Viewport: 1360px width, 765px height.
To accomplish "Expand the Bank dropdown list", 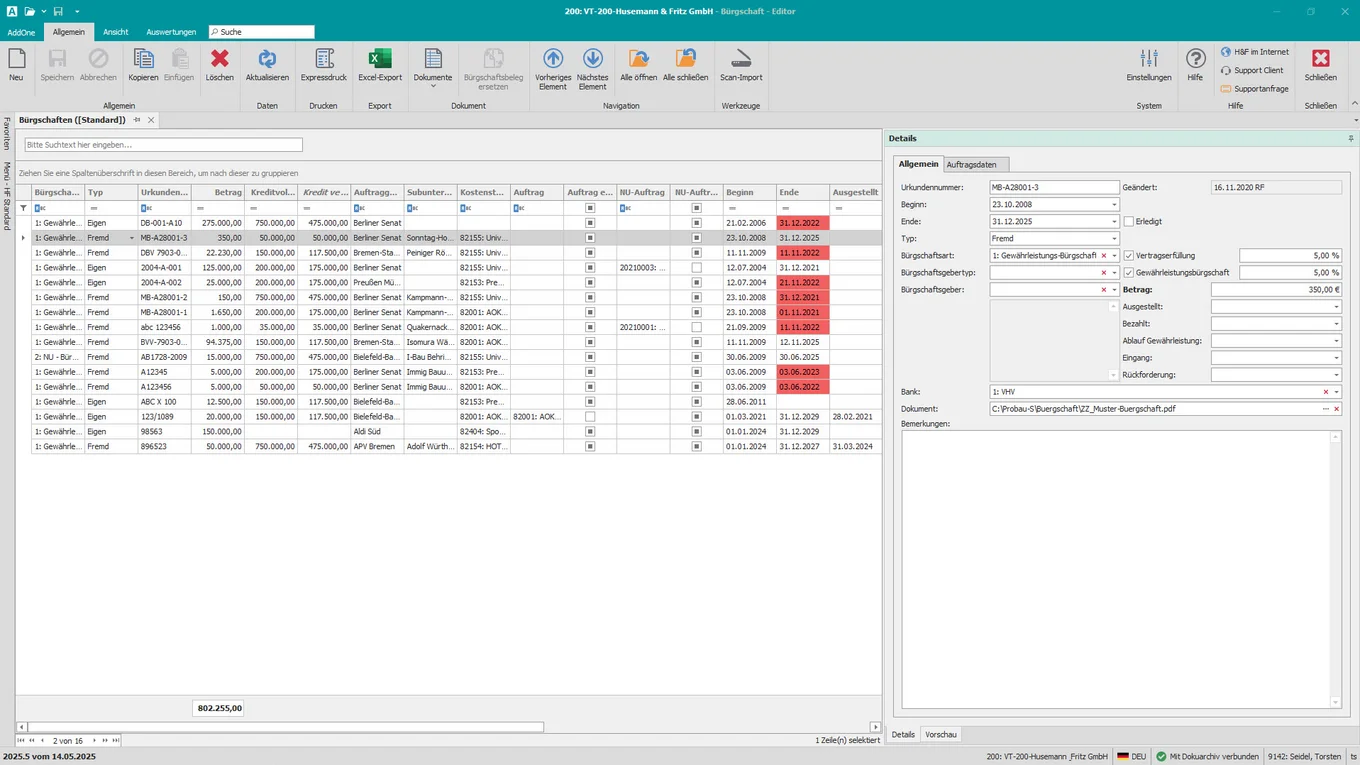I will (x=1336, y=392).
